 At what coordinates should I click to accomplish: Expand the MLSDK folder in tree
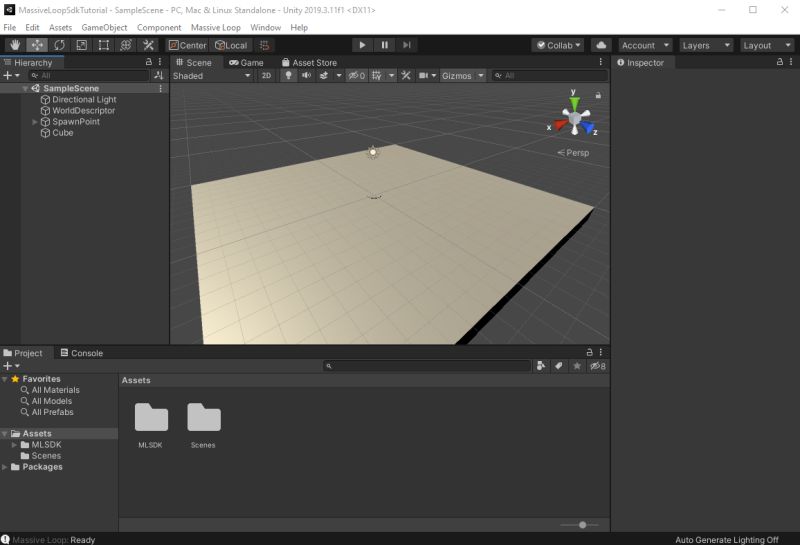click(x=14, y=444)
